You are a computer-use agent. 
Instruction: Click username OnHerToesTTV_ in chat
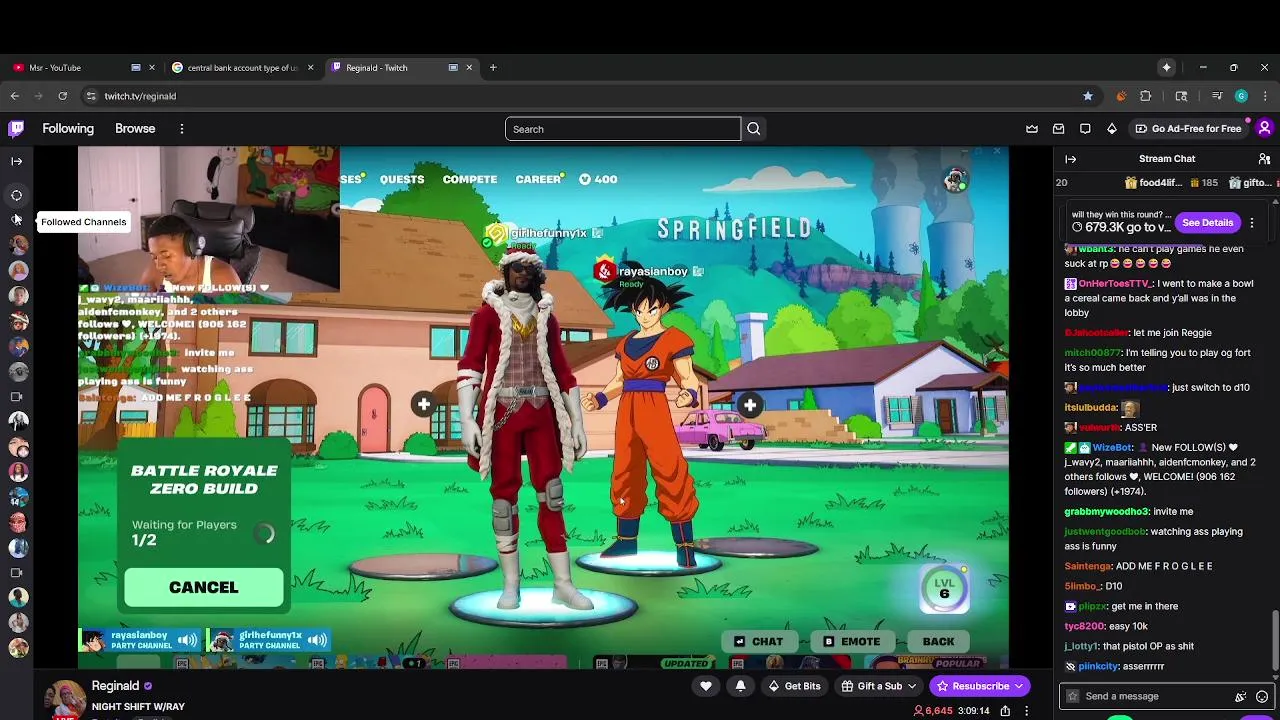point(1115,284)
